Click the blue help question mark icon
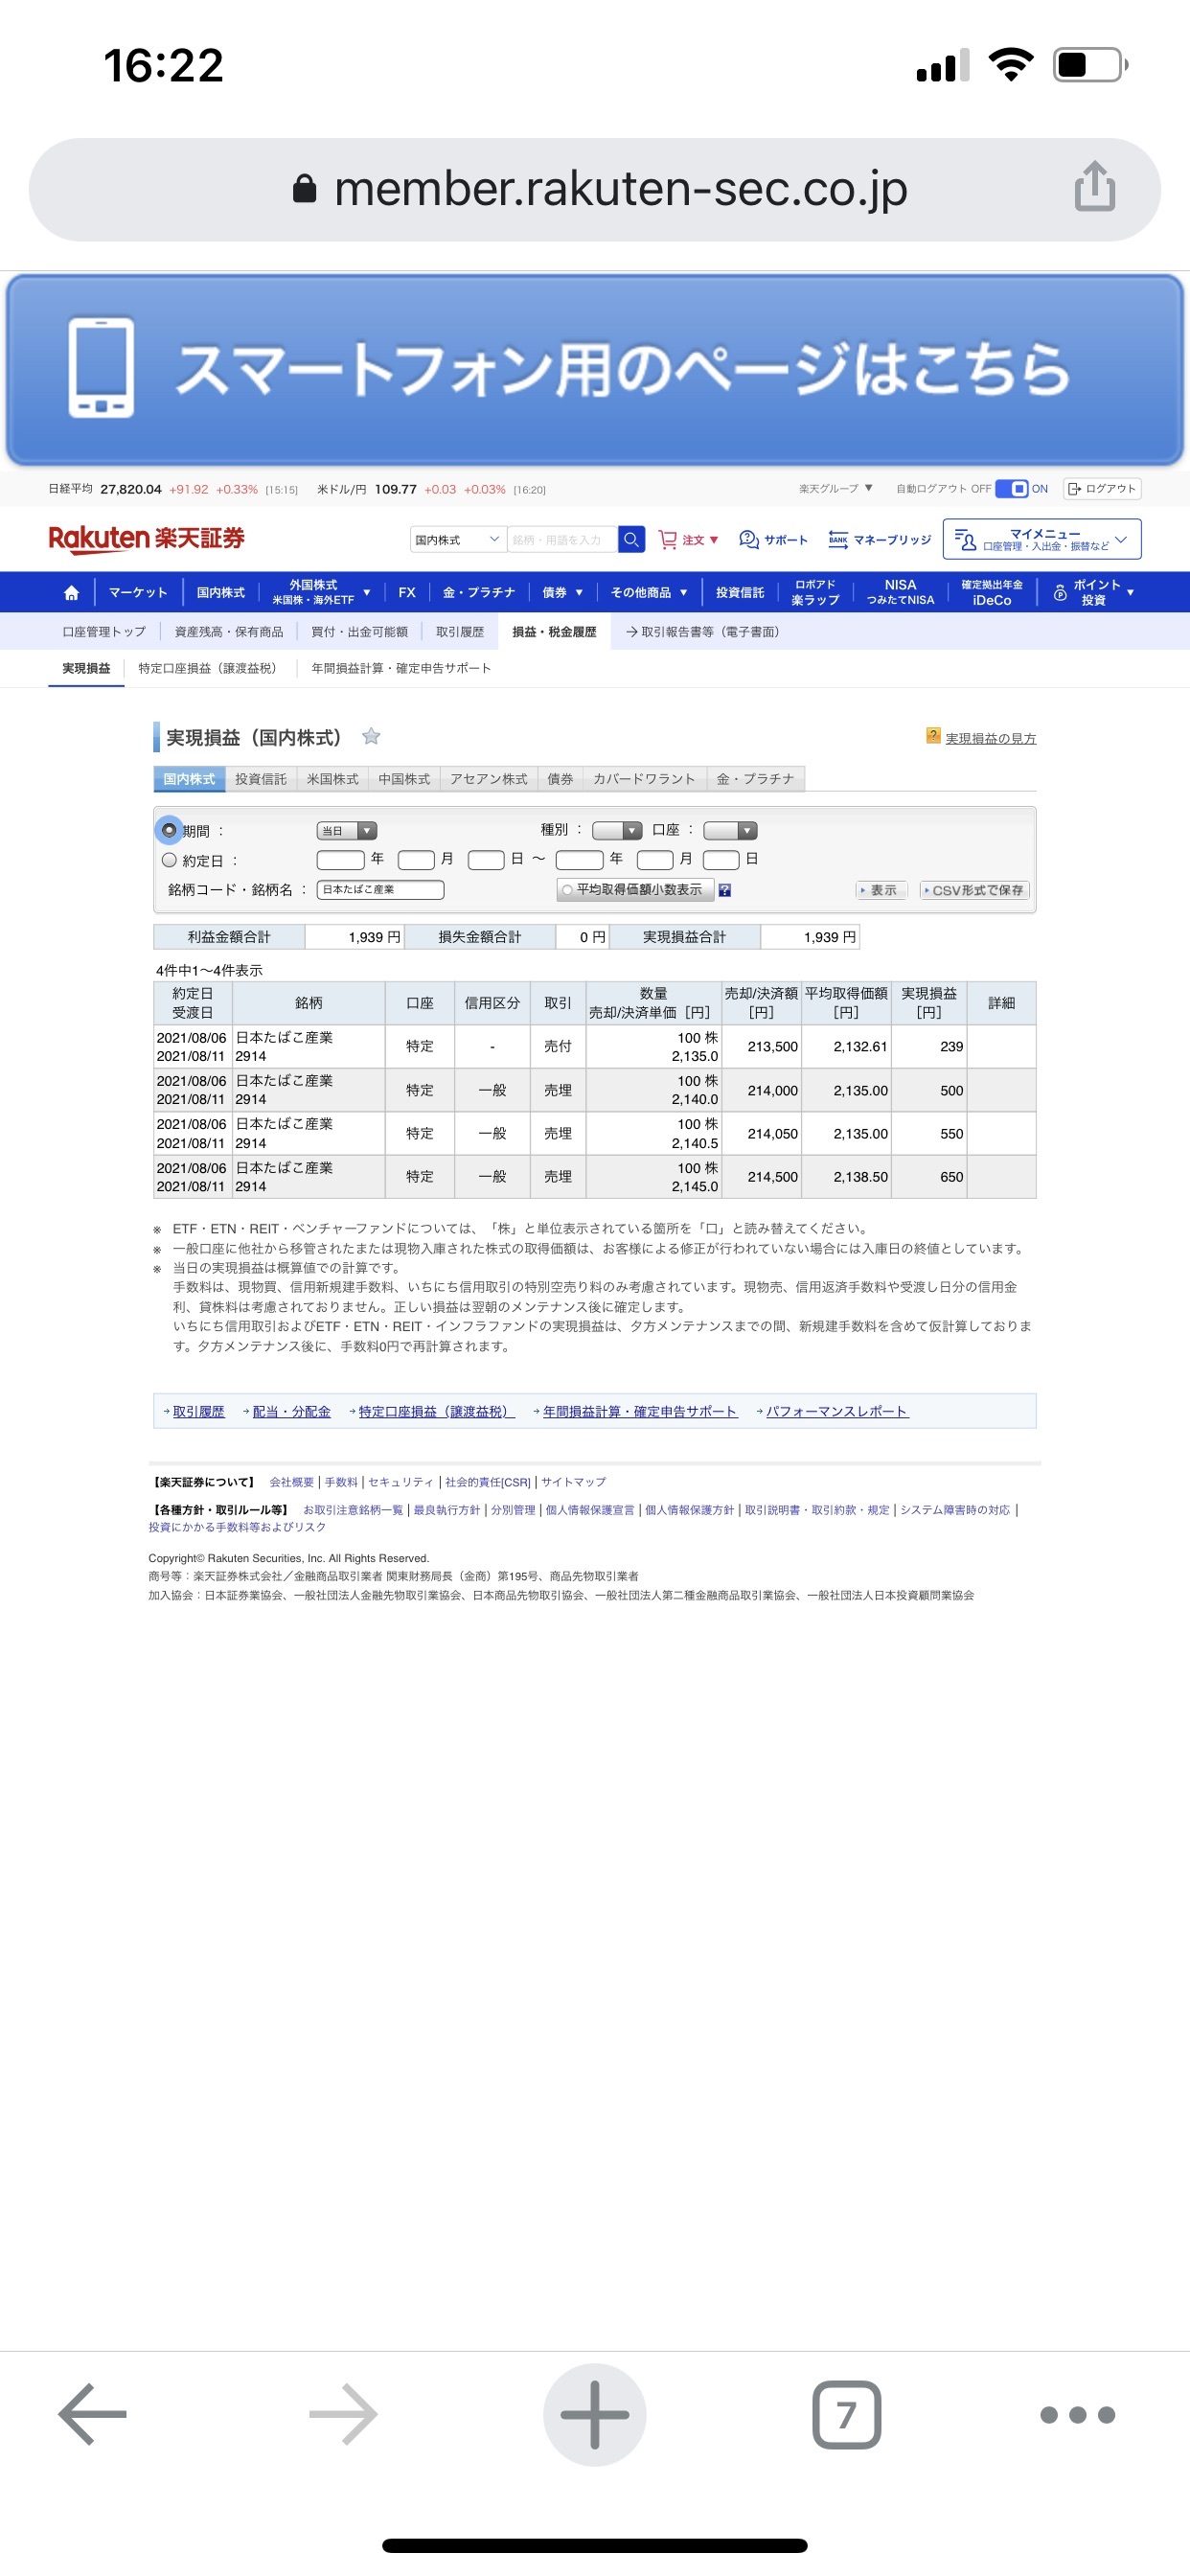1190x2576 pixels. [x=725, y=890]
